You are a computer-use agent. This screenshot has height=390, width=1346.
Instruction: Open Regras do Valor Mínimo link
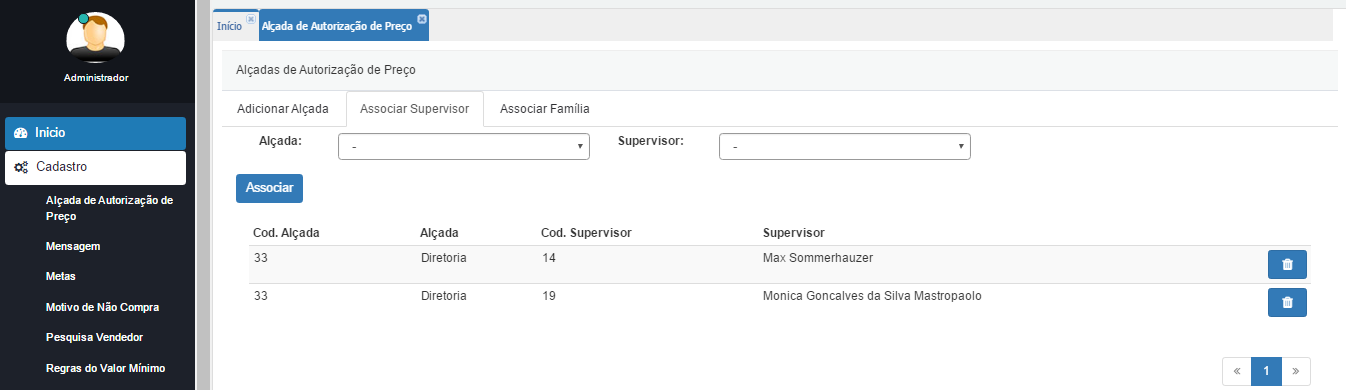[105, 368]
